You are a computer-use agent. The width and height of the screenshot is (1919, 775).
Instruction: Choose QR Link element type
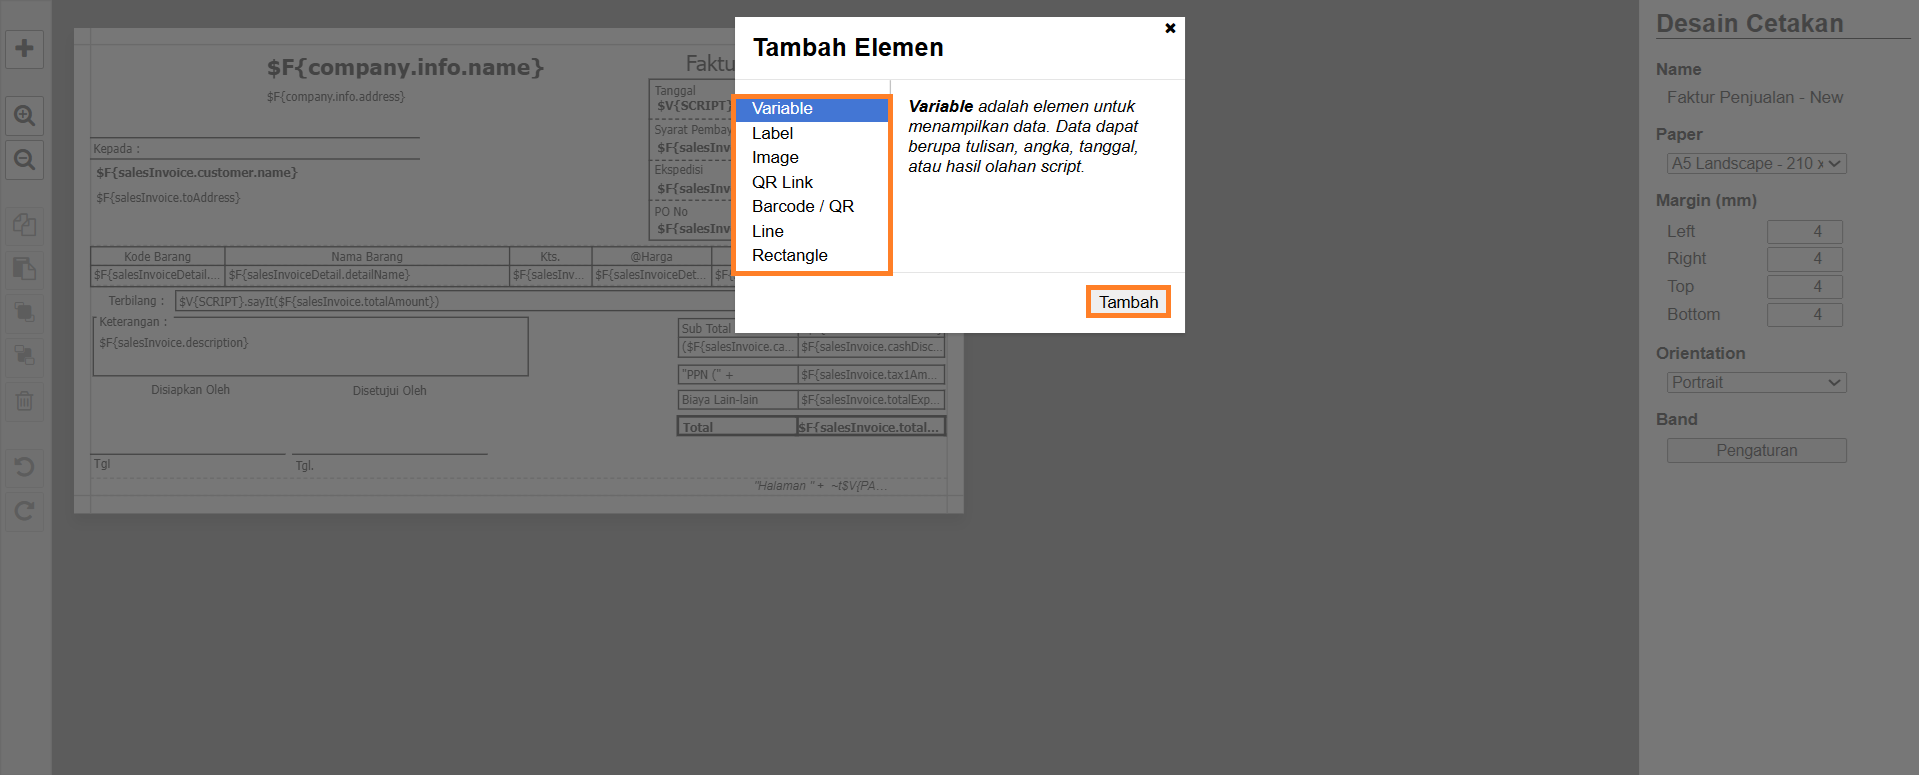(782, 182)
